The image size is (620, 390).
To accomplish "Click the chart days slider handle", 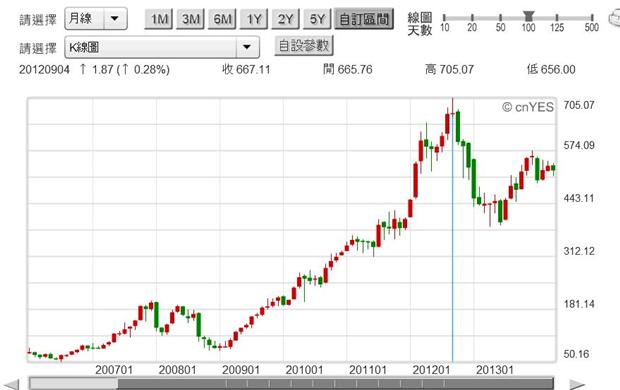I will pyautogui.click(x=528, y=16).
